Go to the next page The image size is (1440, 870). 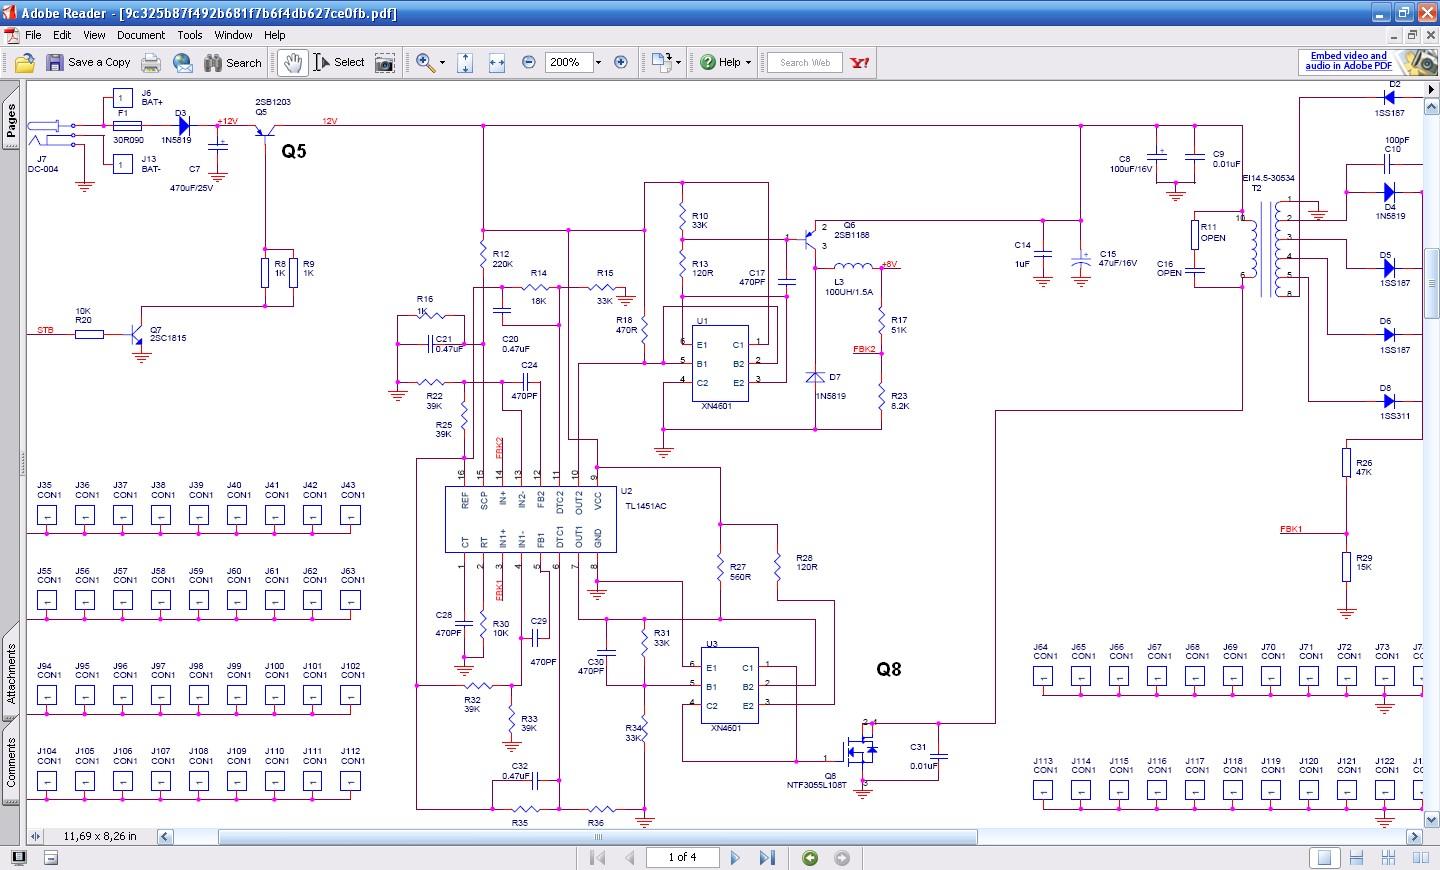pyautogui.click(x=736, y=858)
